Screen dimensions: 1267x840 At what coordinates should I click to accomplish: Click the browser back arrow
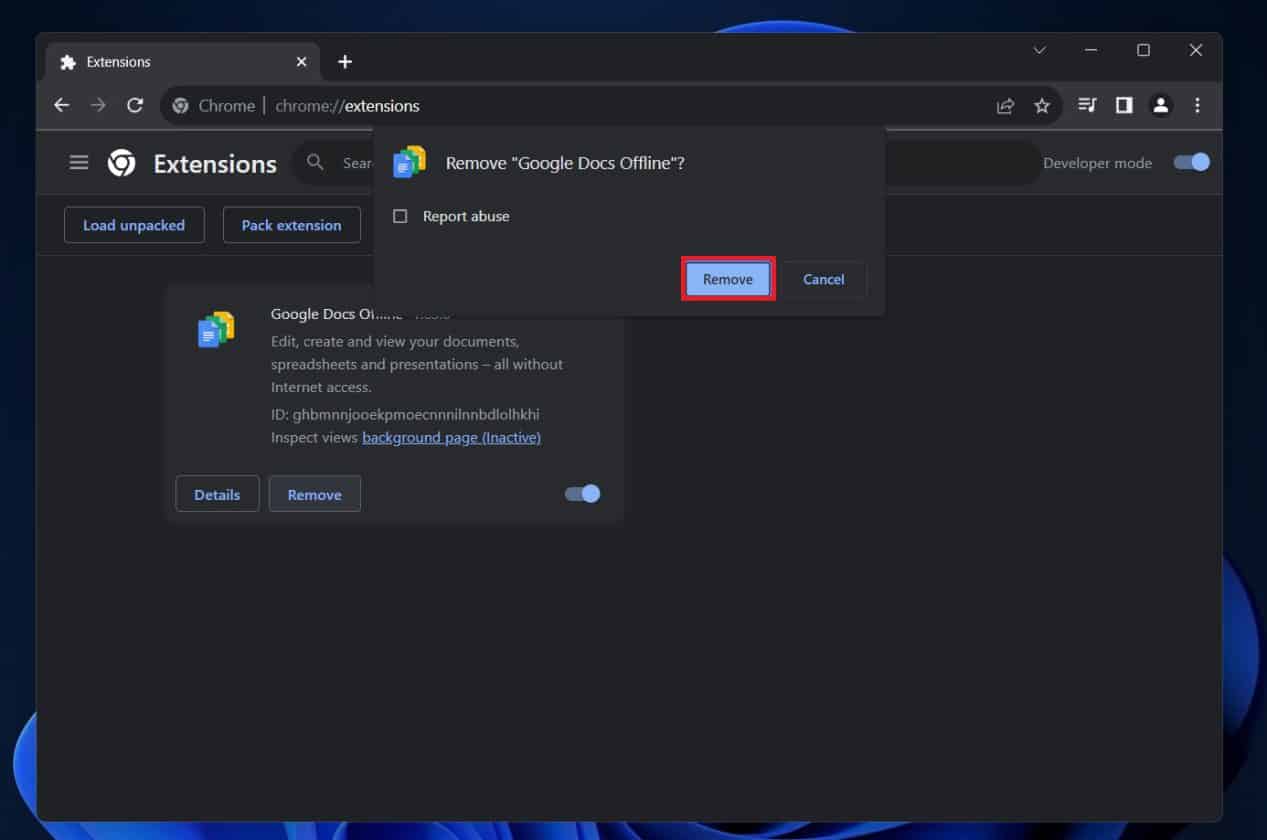click(62, 105)
